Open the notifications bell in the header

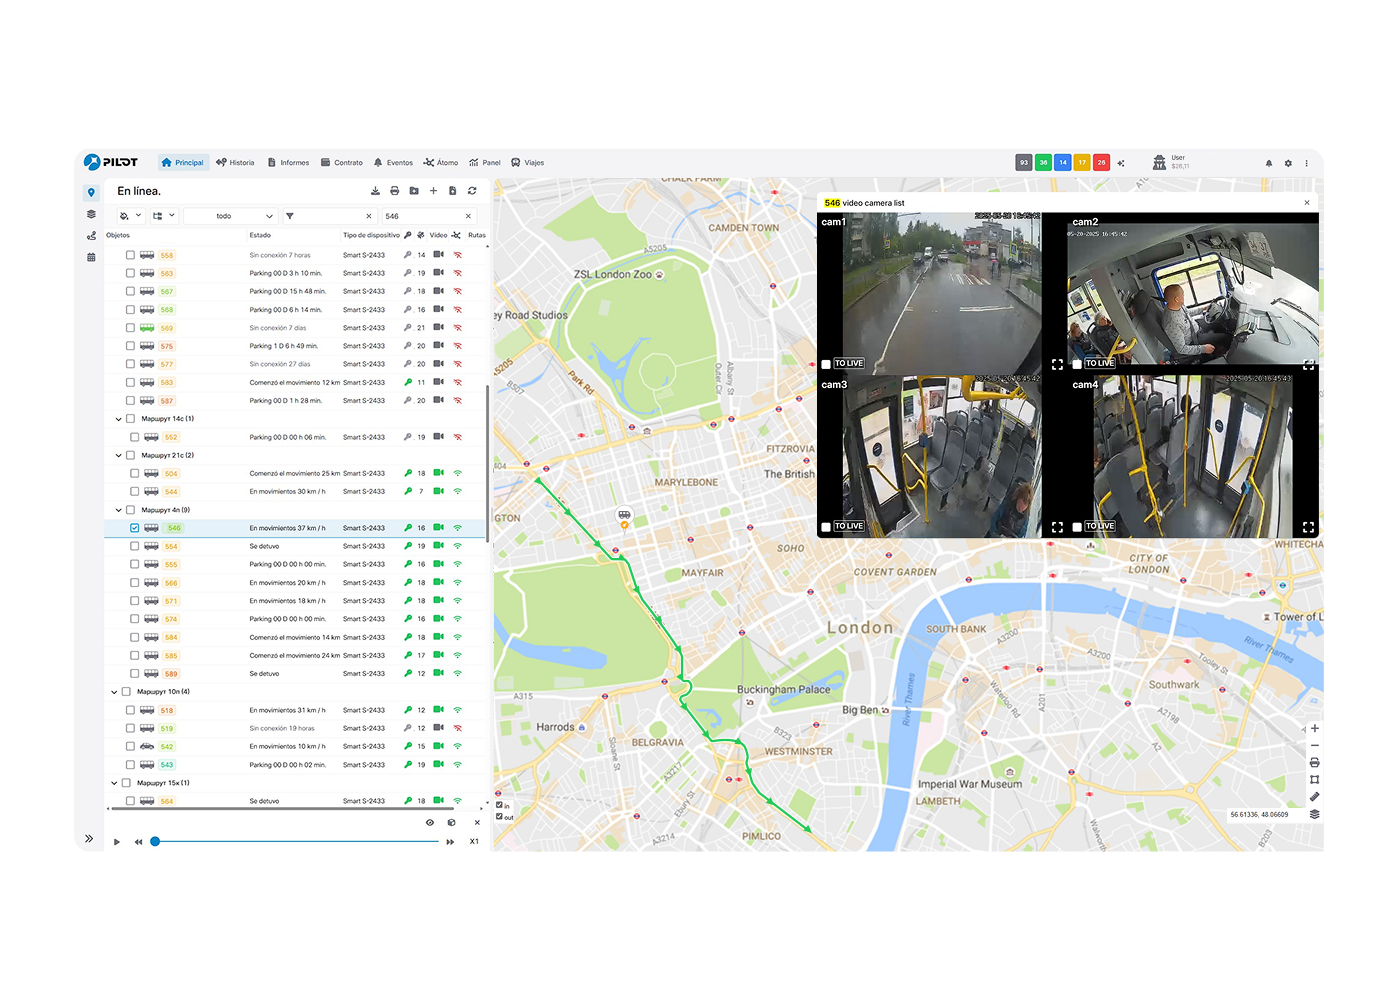click(1269, 163)
